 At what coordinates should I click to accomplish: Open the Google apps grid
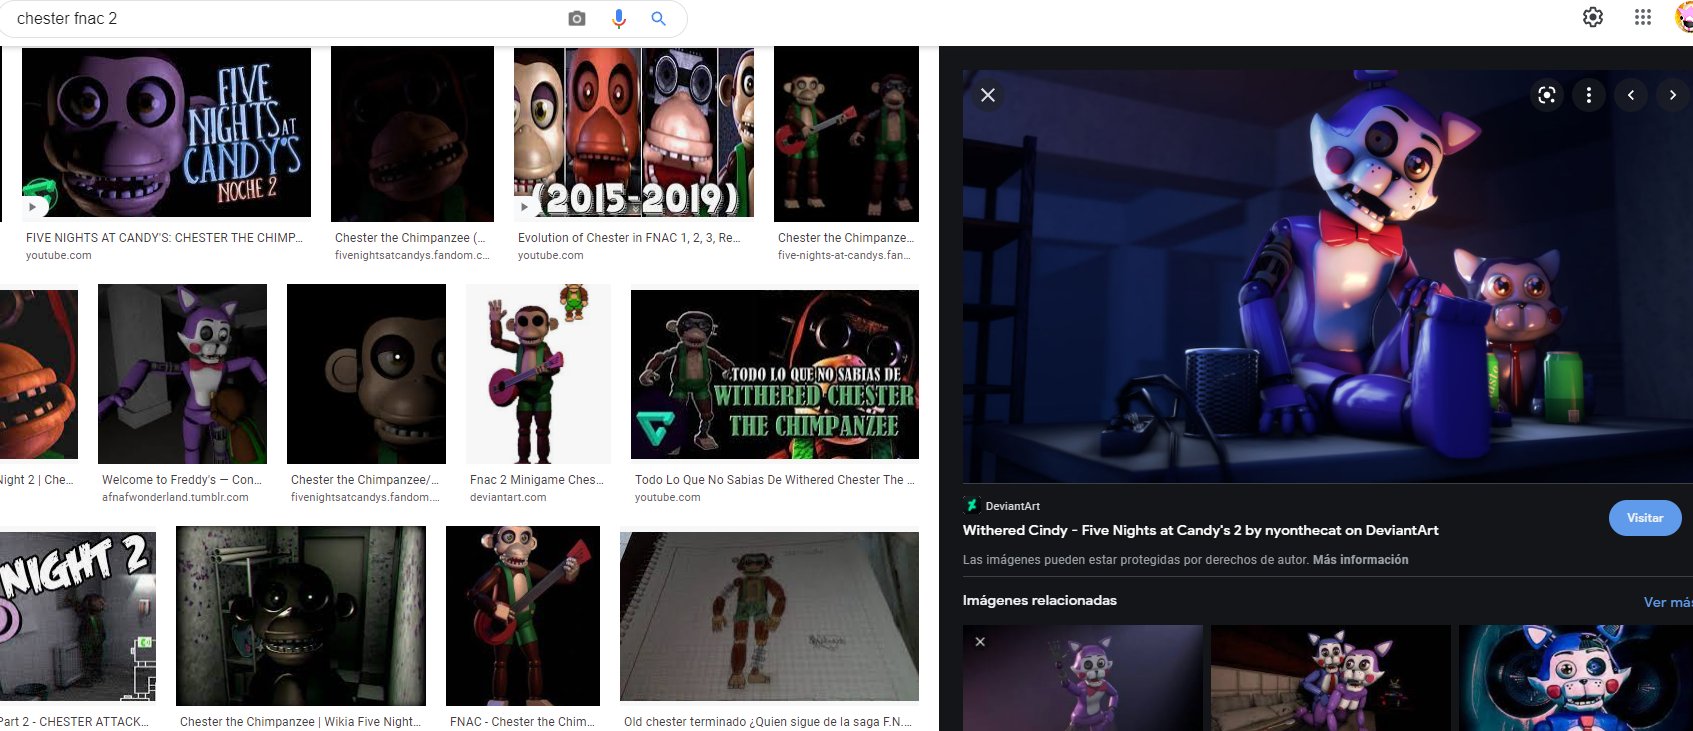[1643, 17]
